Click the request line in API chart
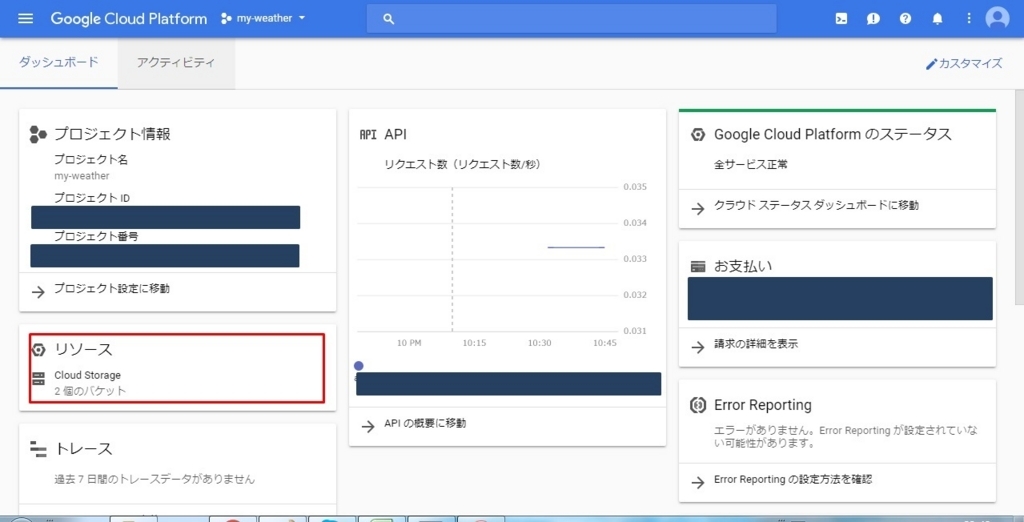This screenshot has height=522, width=1024. [576, 248]
